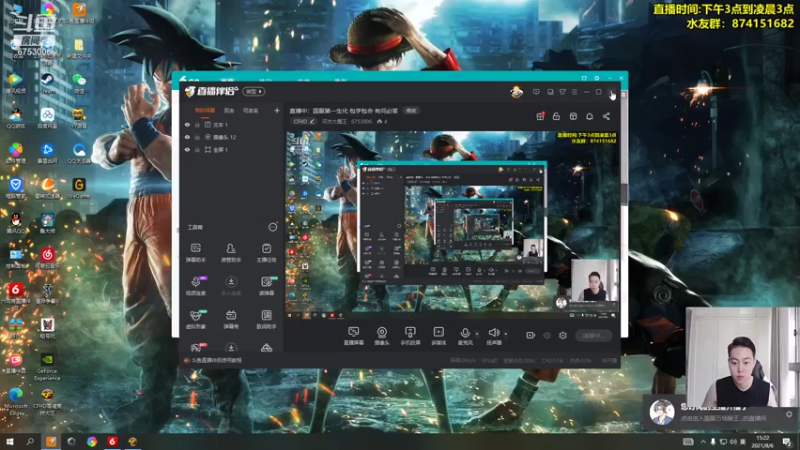Image resolution: width=800 pixels, height=450 pixels.
Task: Click the 直播中 streaming status button
Action: coord(593,335)
